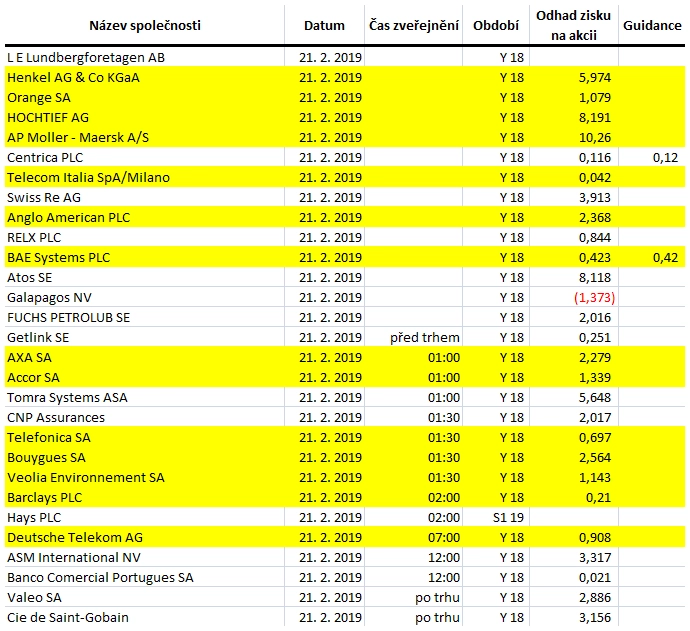Select the 'Období' column header
This screenshot has width=690, height=631.
click(x=496, y=26)
